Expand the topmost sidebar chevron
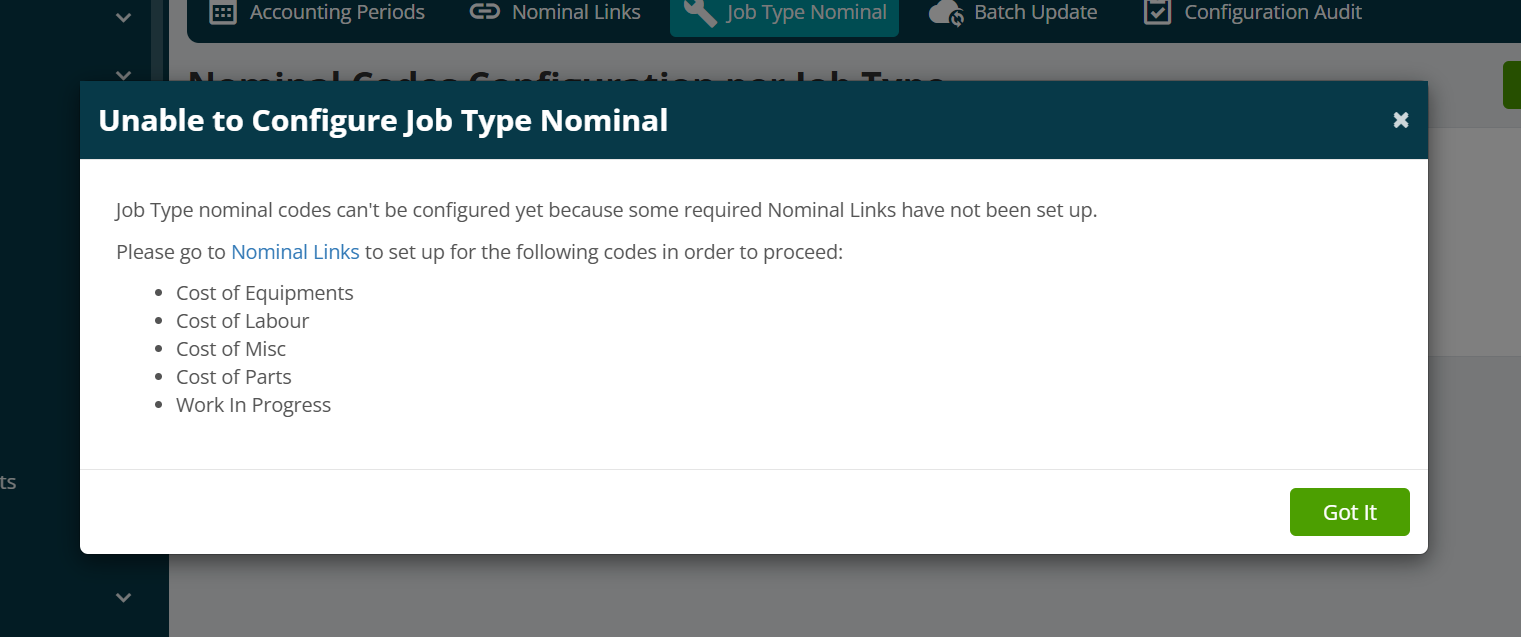This screenshot has height=637, width=1521. coord(124,17)
